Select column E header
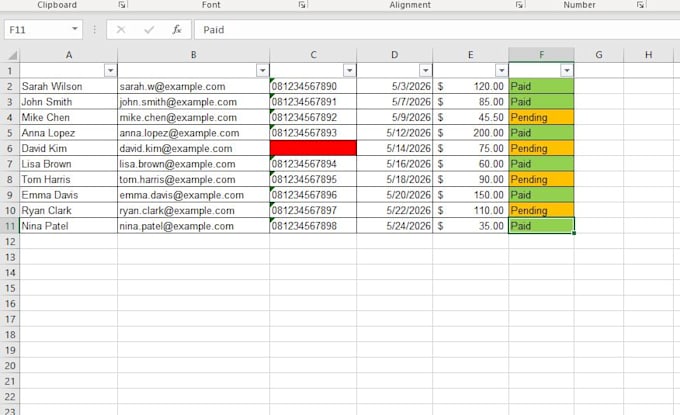Image resolution: width=680 pixels, height=415 pixels. tap(471, 55)
